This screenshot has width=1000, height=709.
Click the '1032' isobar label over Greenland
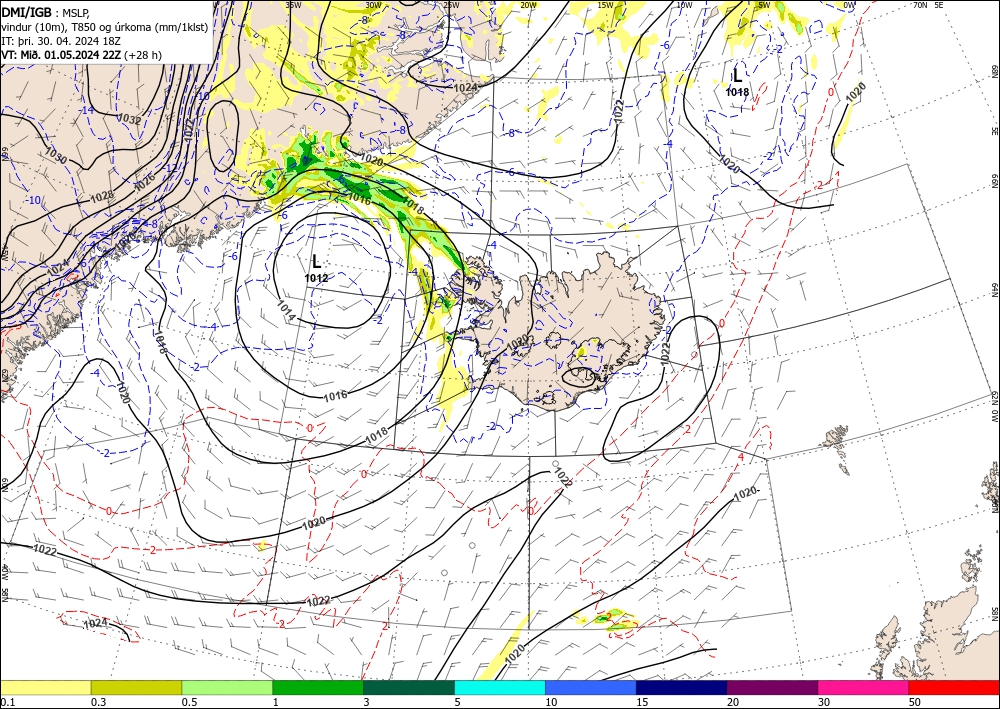[130, 119]
